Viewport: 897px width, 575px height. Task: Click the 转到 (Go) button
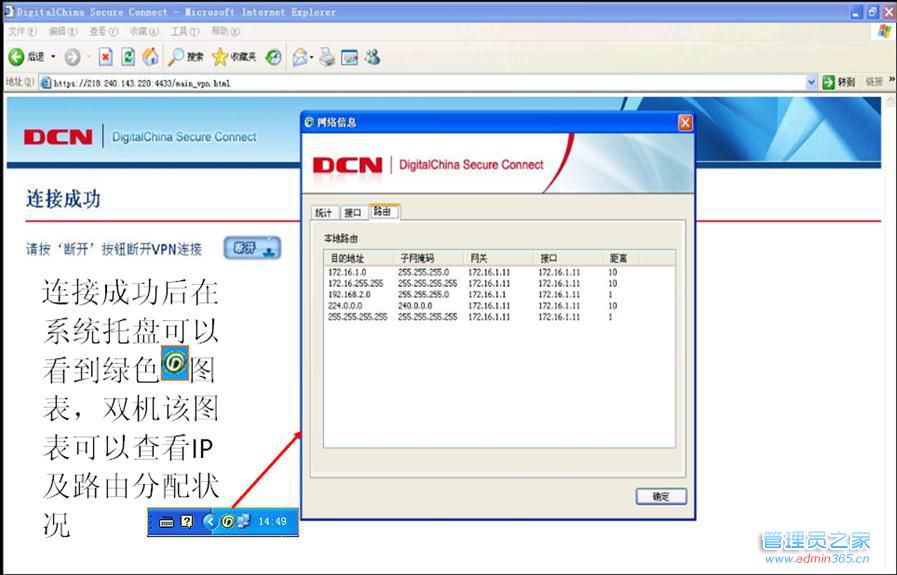tap(839, 82)
